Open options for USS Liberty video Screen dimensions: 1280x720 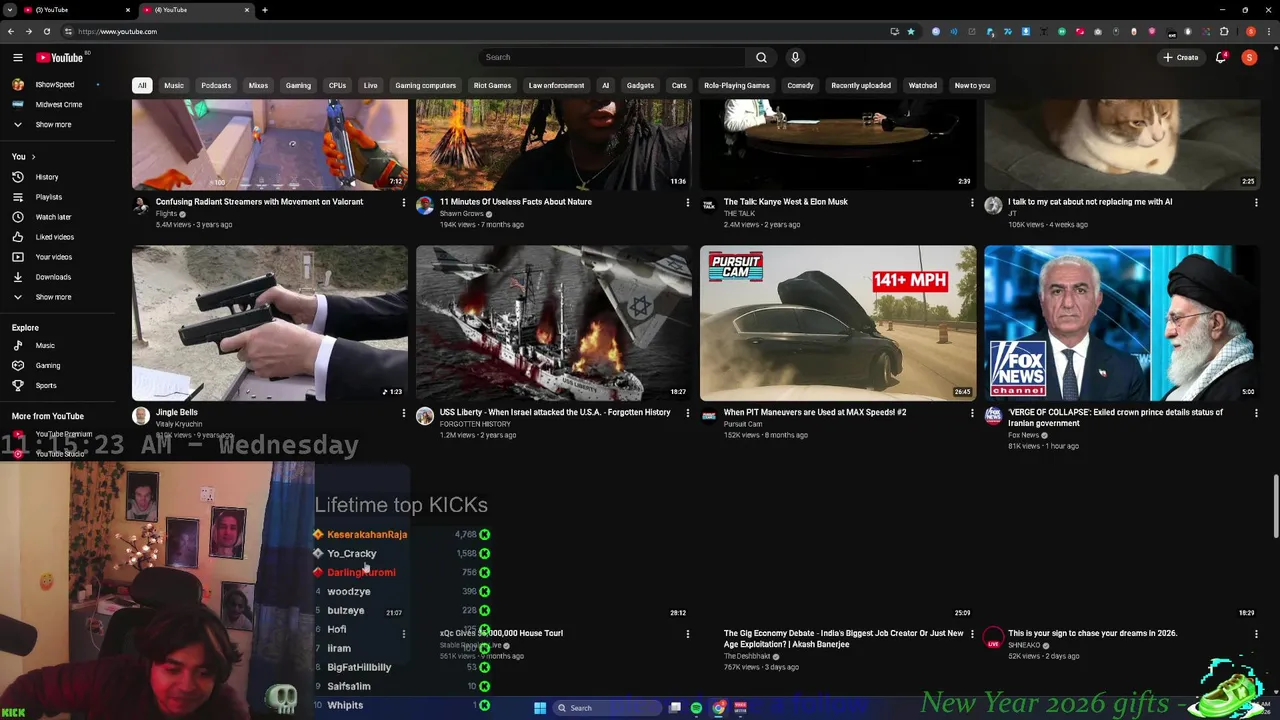687,412
